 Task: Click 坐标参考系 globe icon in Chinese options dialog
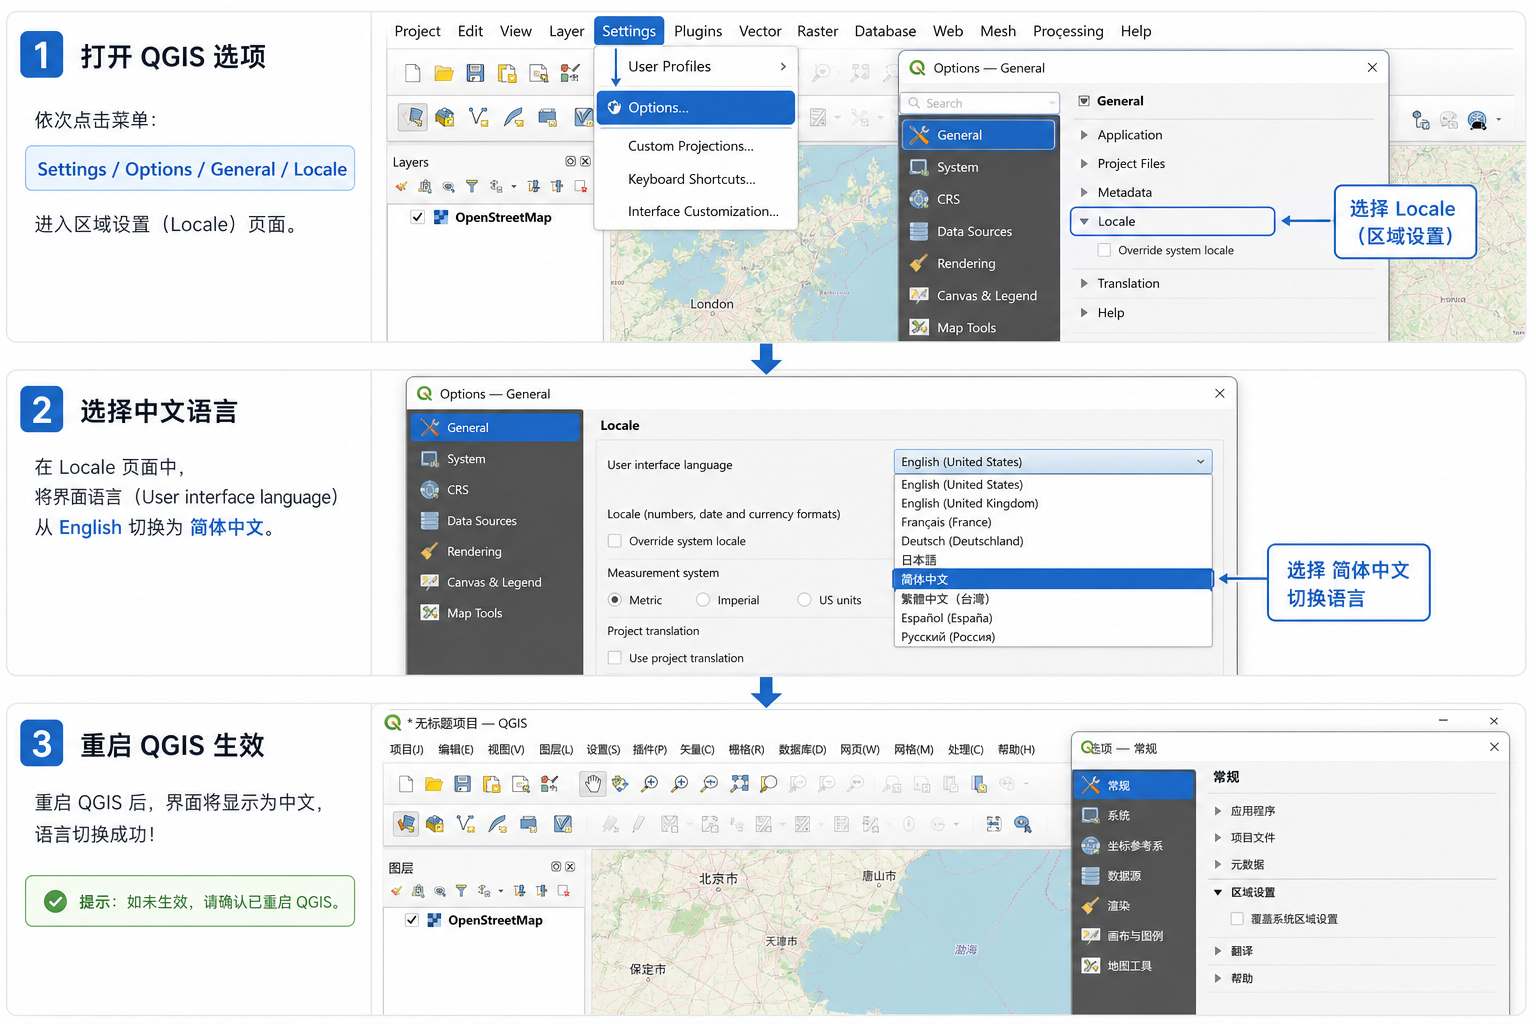(x=1091, y=846)
